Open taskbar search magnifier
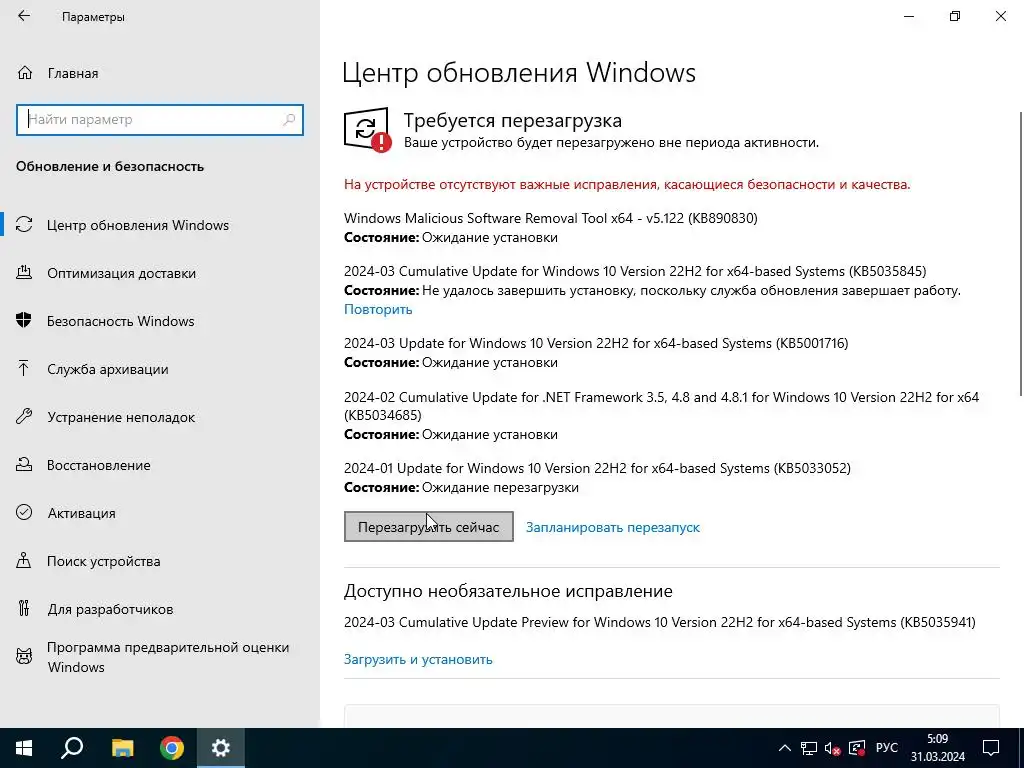The image size is (1024, 768). click(x=72, y=748)
